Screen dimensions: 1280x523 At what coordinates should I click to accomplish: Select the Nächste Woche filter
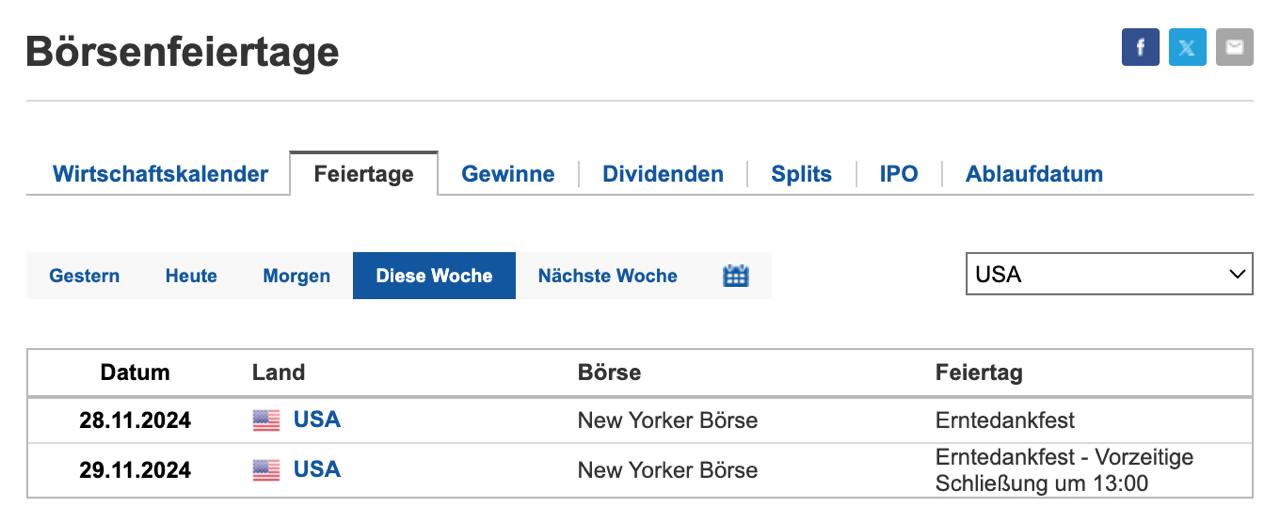[x=607, y=276]
